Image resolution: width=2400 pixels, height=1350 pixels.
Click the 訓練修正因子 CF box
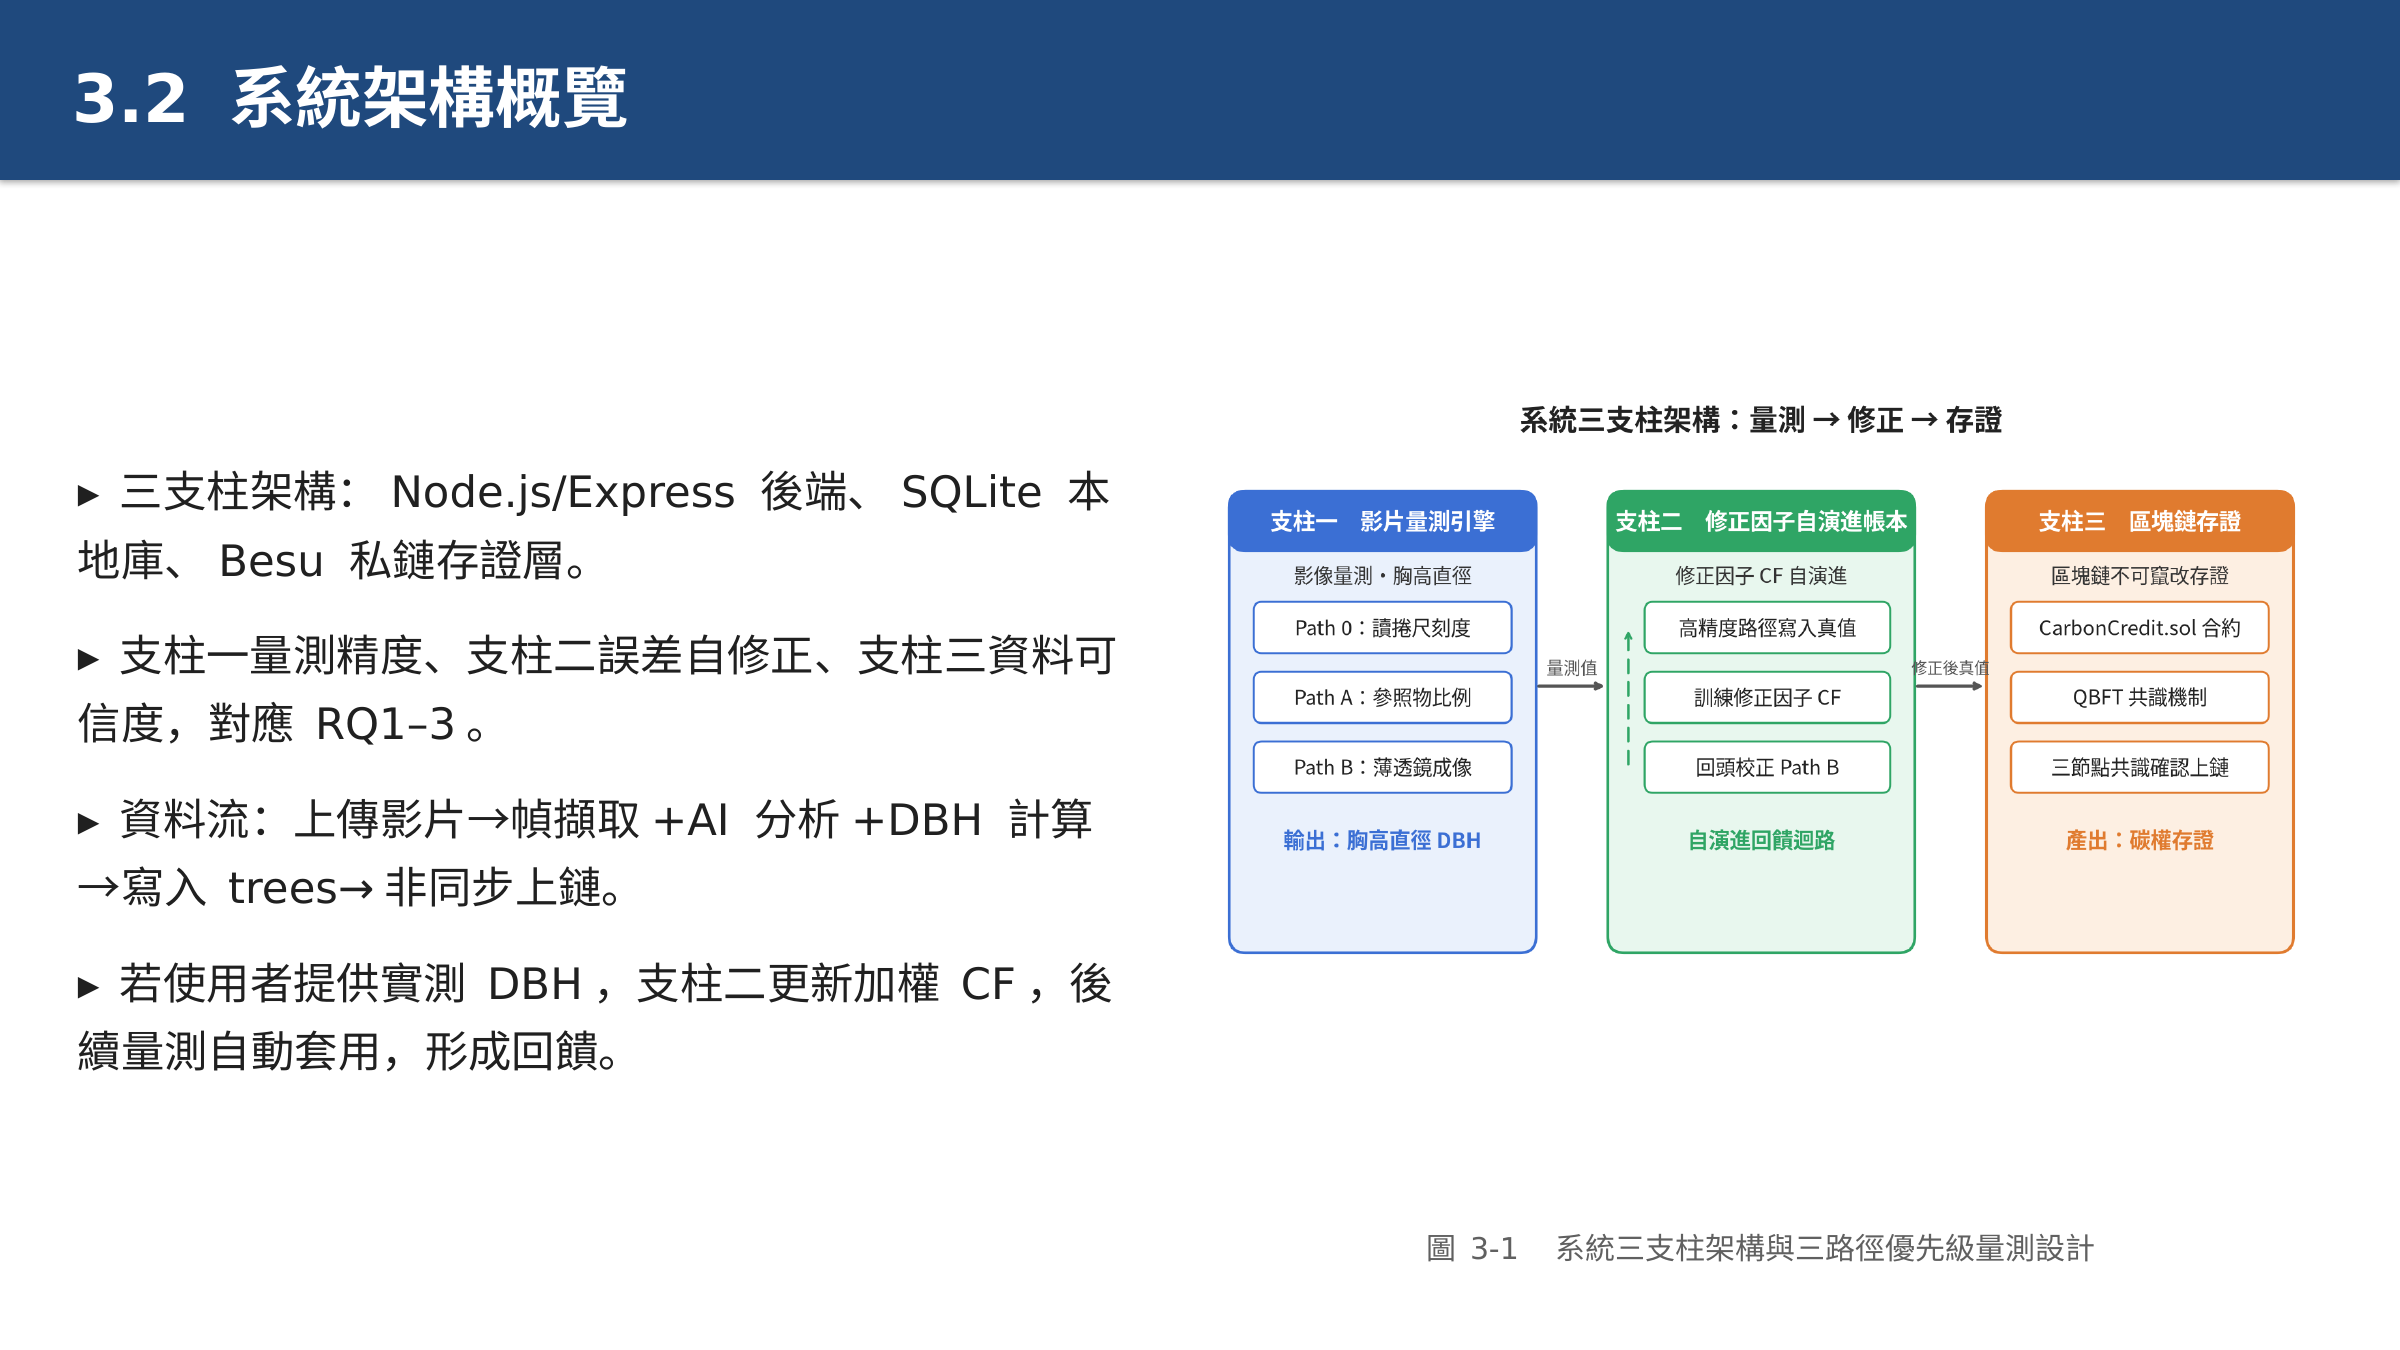click(1767, 697)
